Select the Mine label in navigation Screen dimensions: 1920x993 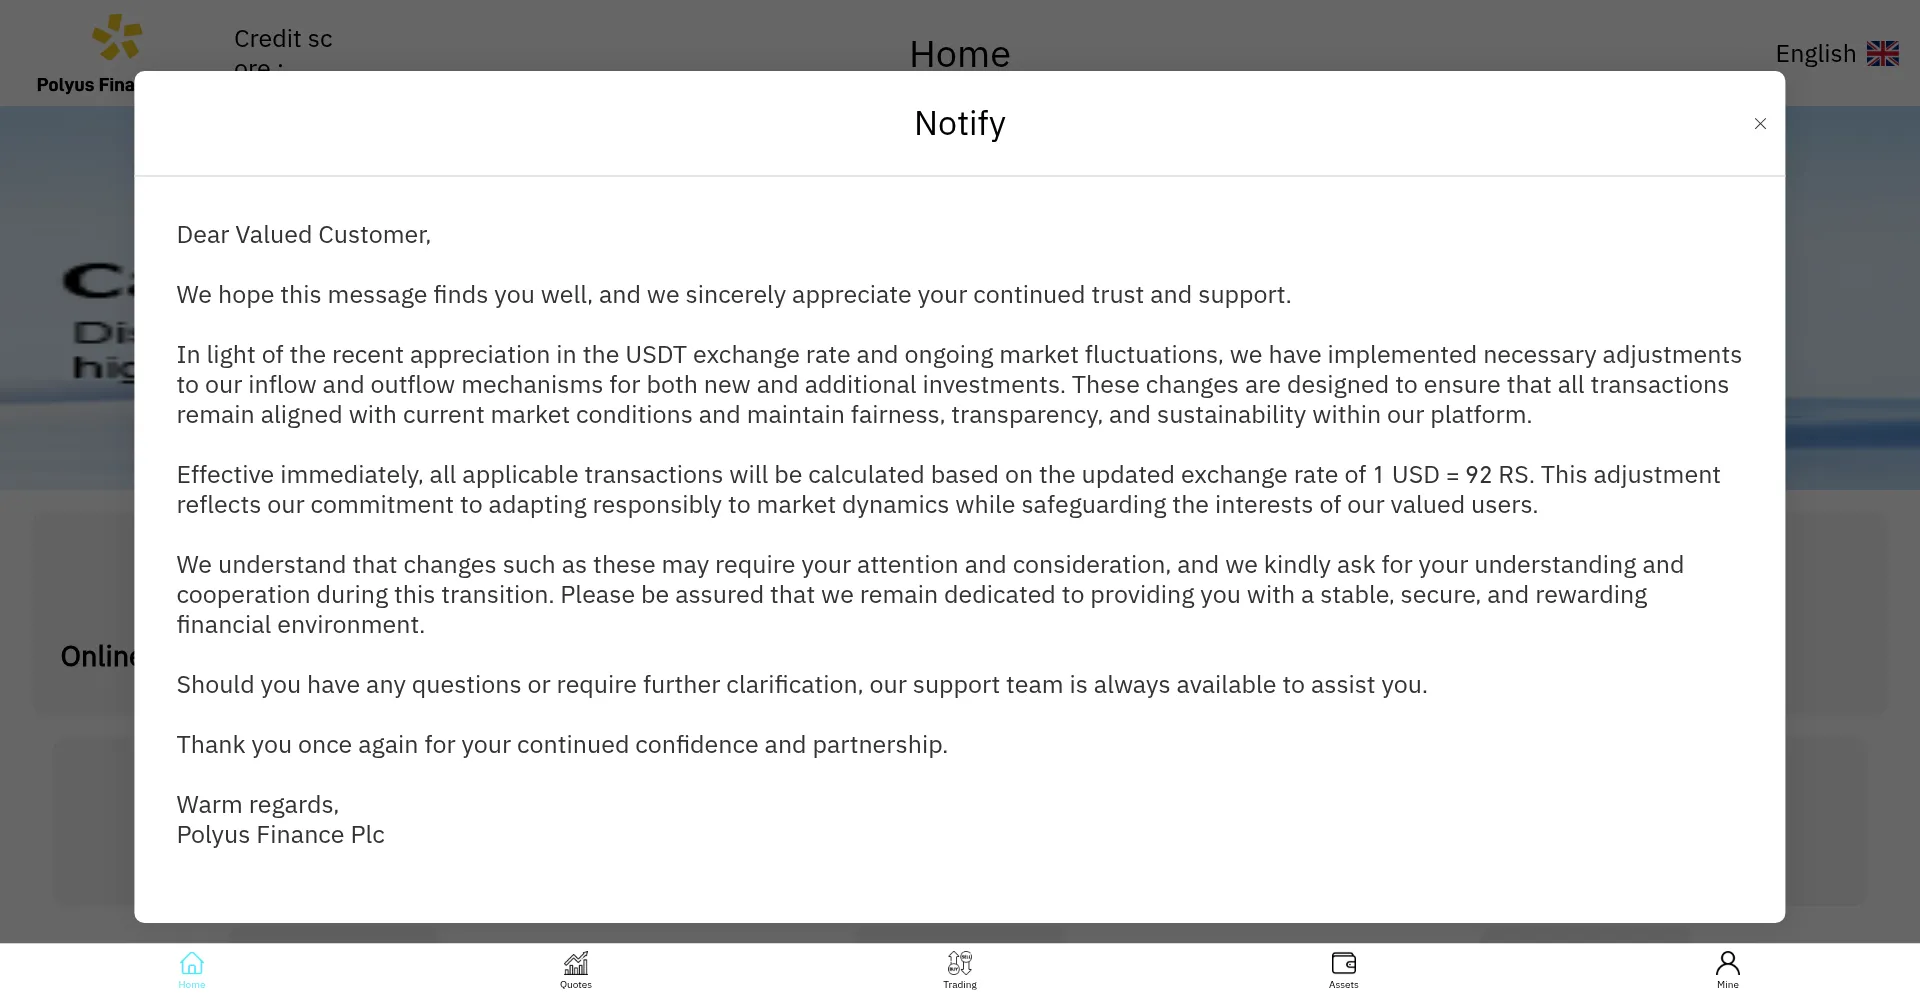(x=1728, y=985)
